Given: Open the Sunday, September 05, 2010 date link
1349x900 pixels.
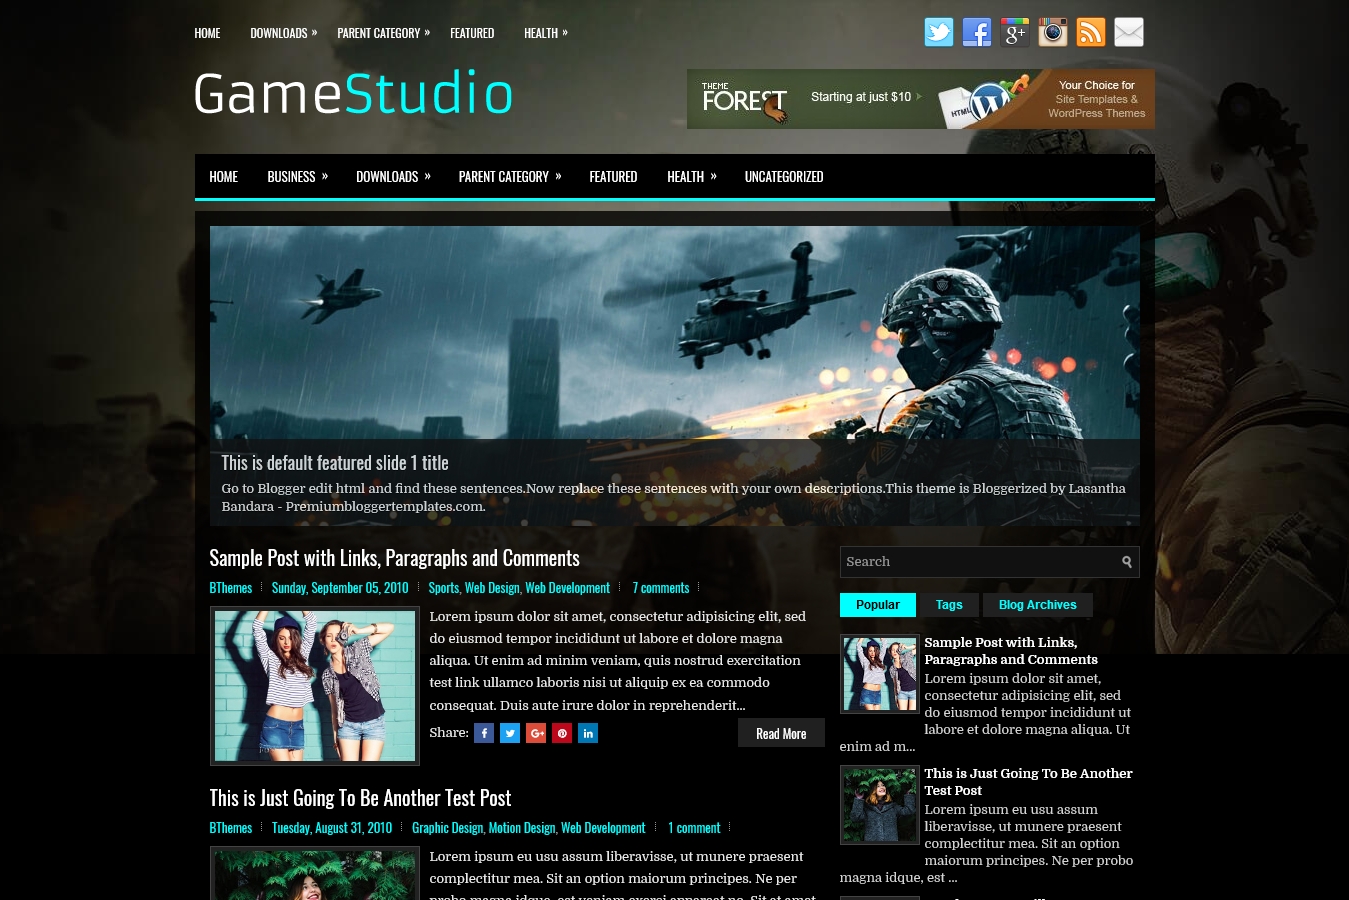Looking at the screenshot, I should pyautogui.click(x=340, y=588).
